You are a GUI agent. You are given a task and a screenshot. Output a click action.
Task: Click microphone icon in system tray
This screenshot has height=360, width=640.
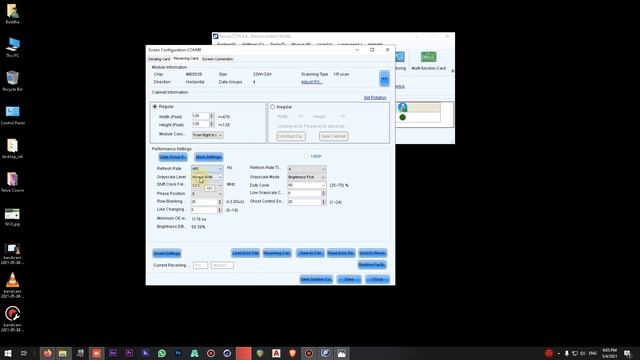567,353
